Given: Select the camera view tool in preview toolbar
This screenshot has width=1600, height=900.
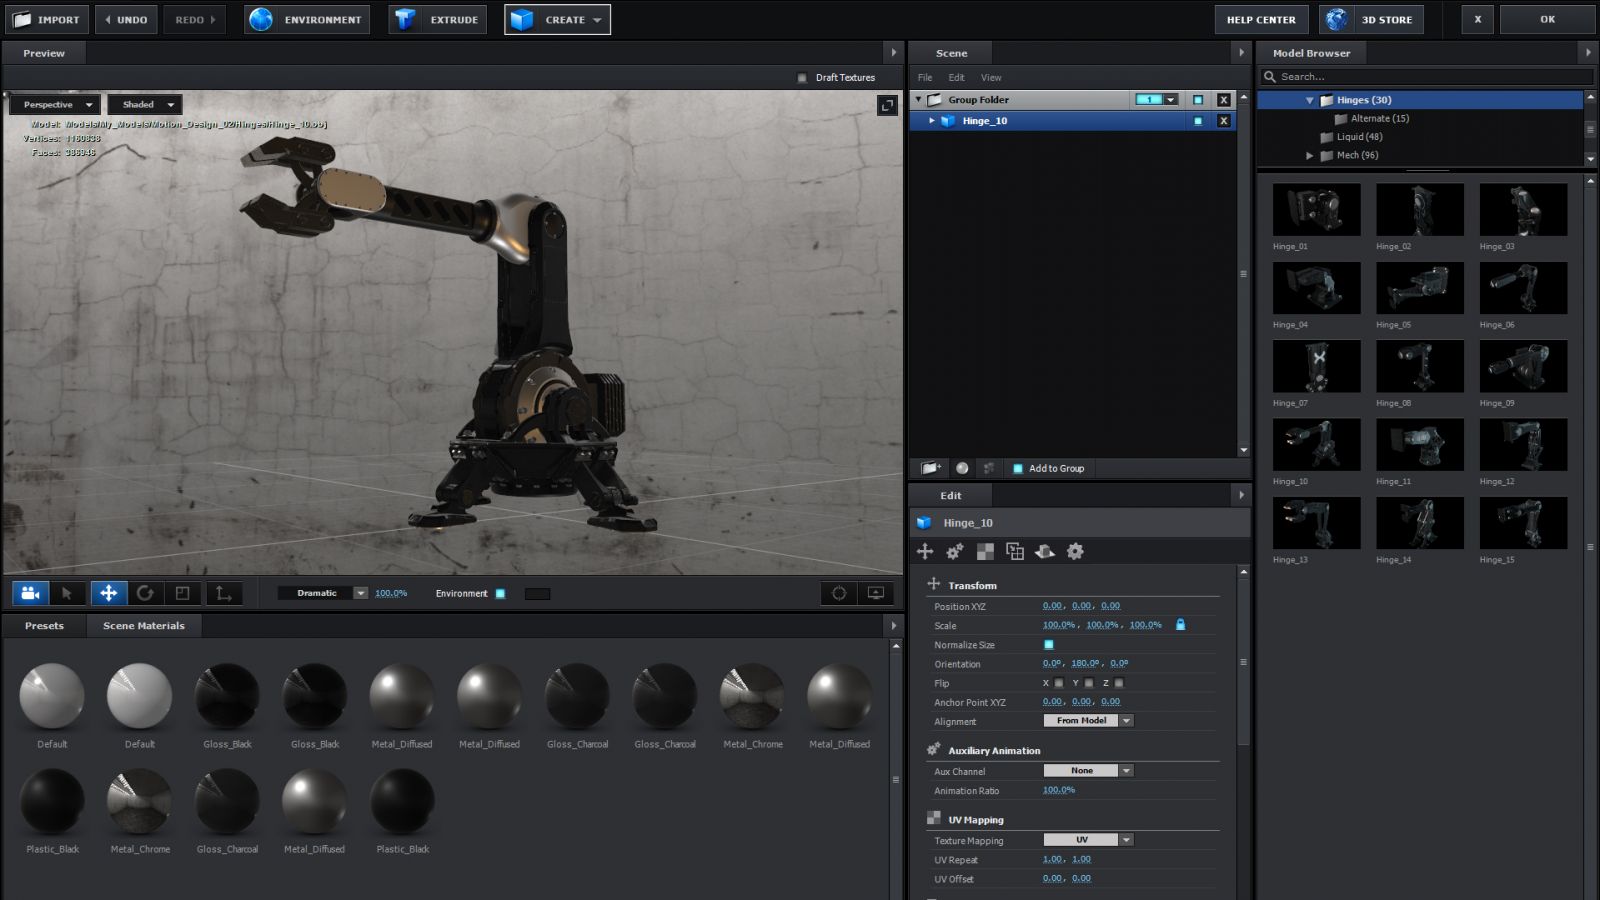Looking at the screenshot, I should (29, 593).
